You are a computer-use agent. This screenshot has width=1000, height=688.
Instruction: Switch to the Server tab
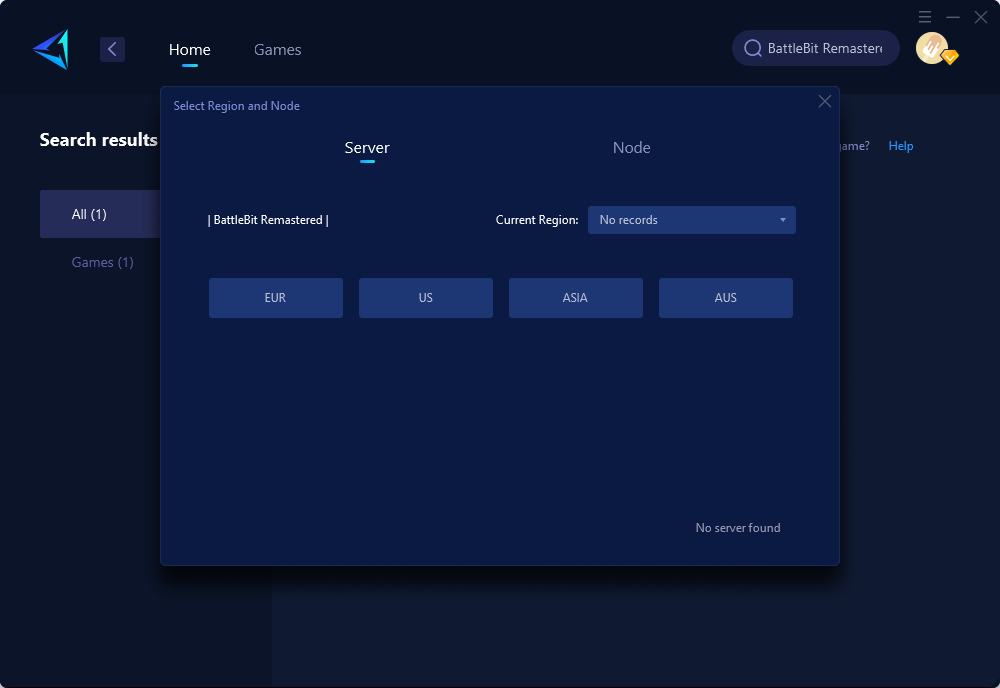(367, 148)
